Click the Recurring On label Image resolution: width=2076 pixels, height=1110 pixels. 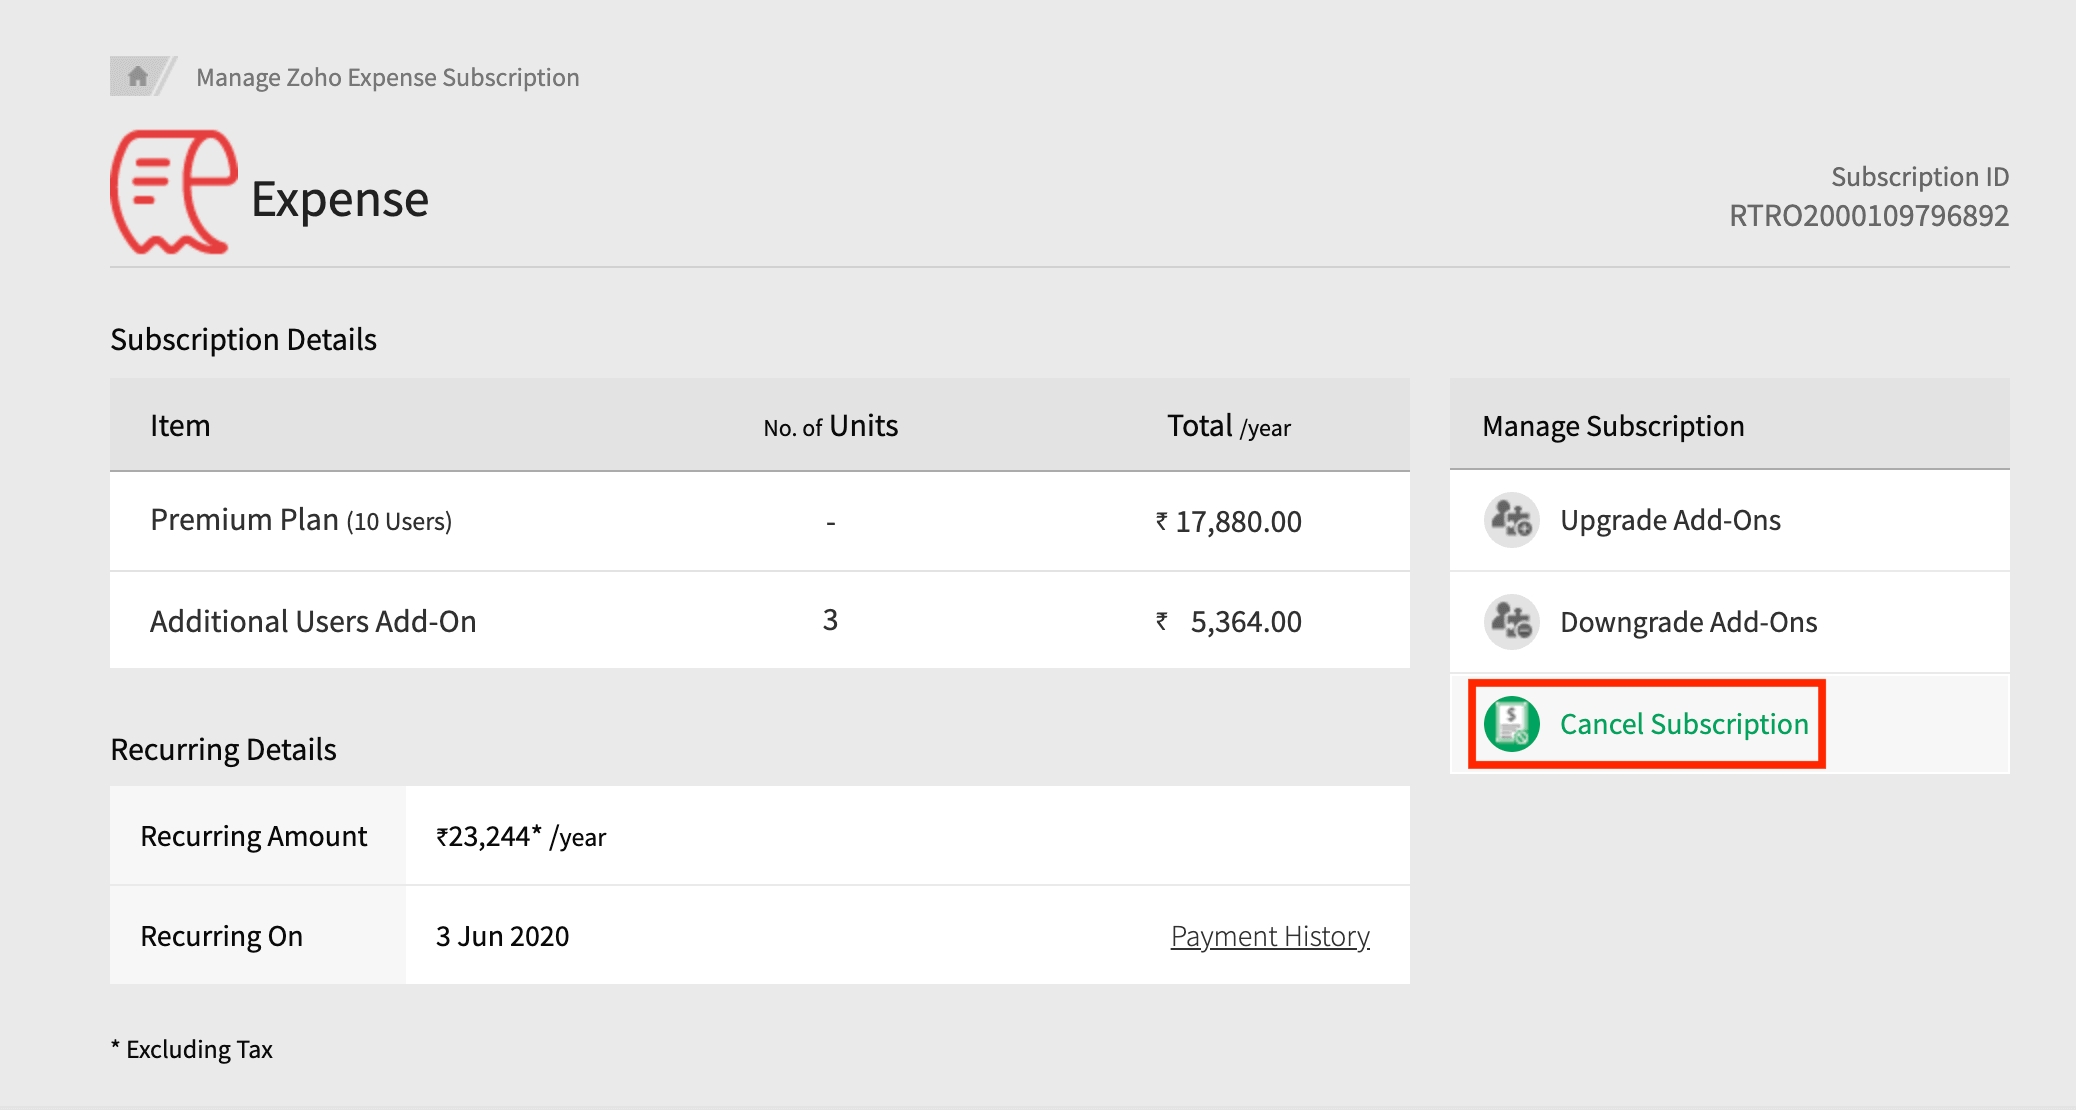click(222, 936)
